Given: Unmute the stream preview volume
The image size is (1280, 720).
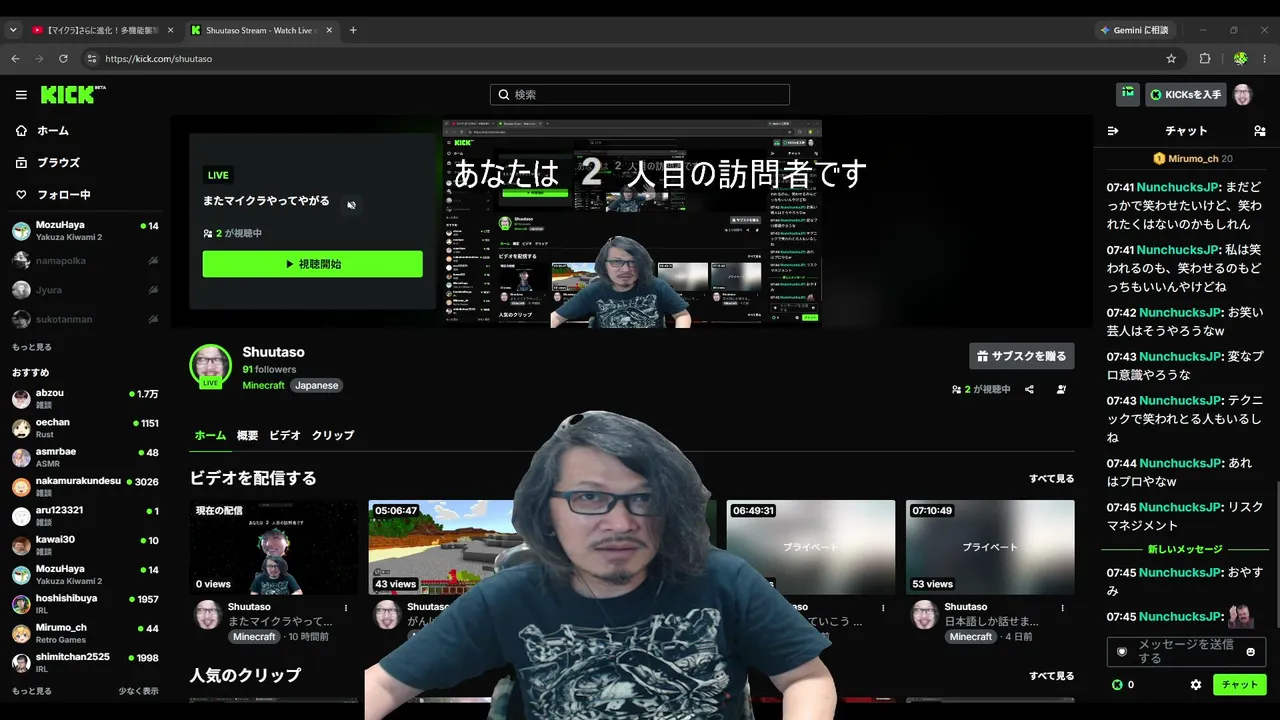Looking at the screenshot, I should point(351,205).
